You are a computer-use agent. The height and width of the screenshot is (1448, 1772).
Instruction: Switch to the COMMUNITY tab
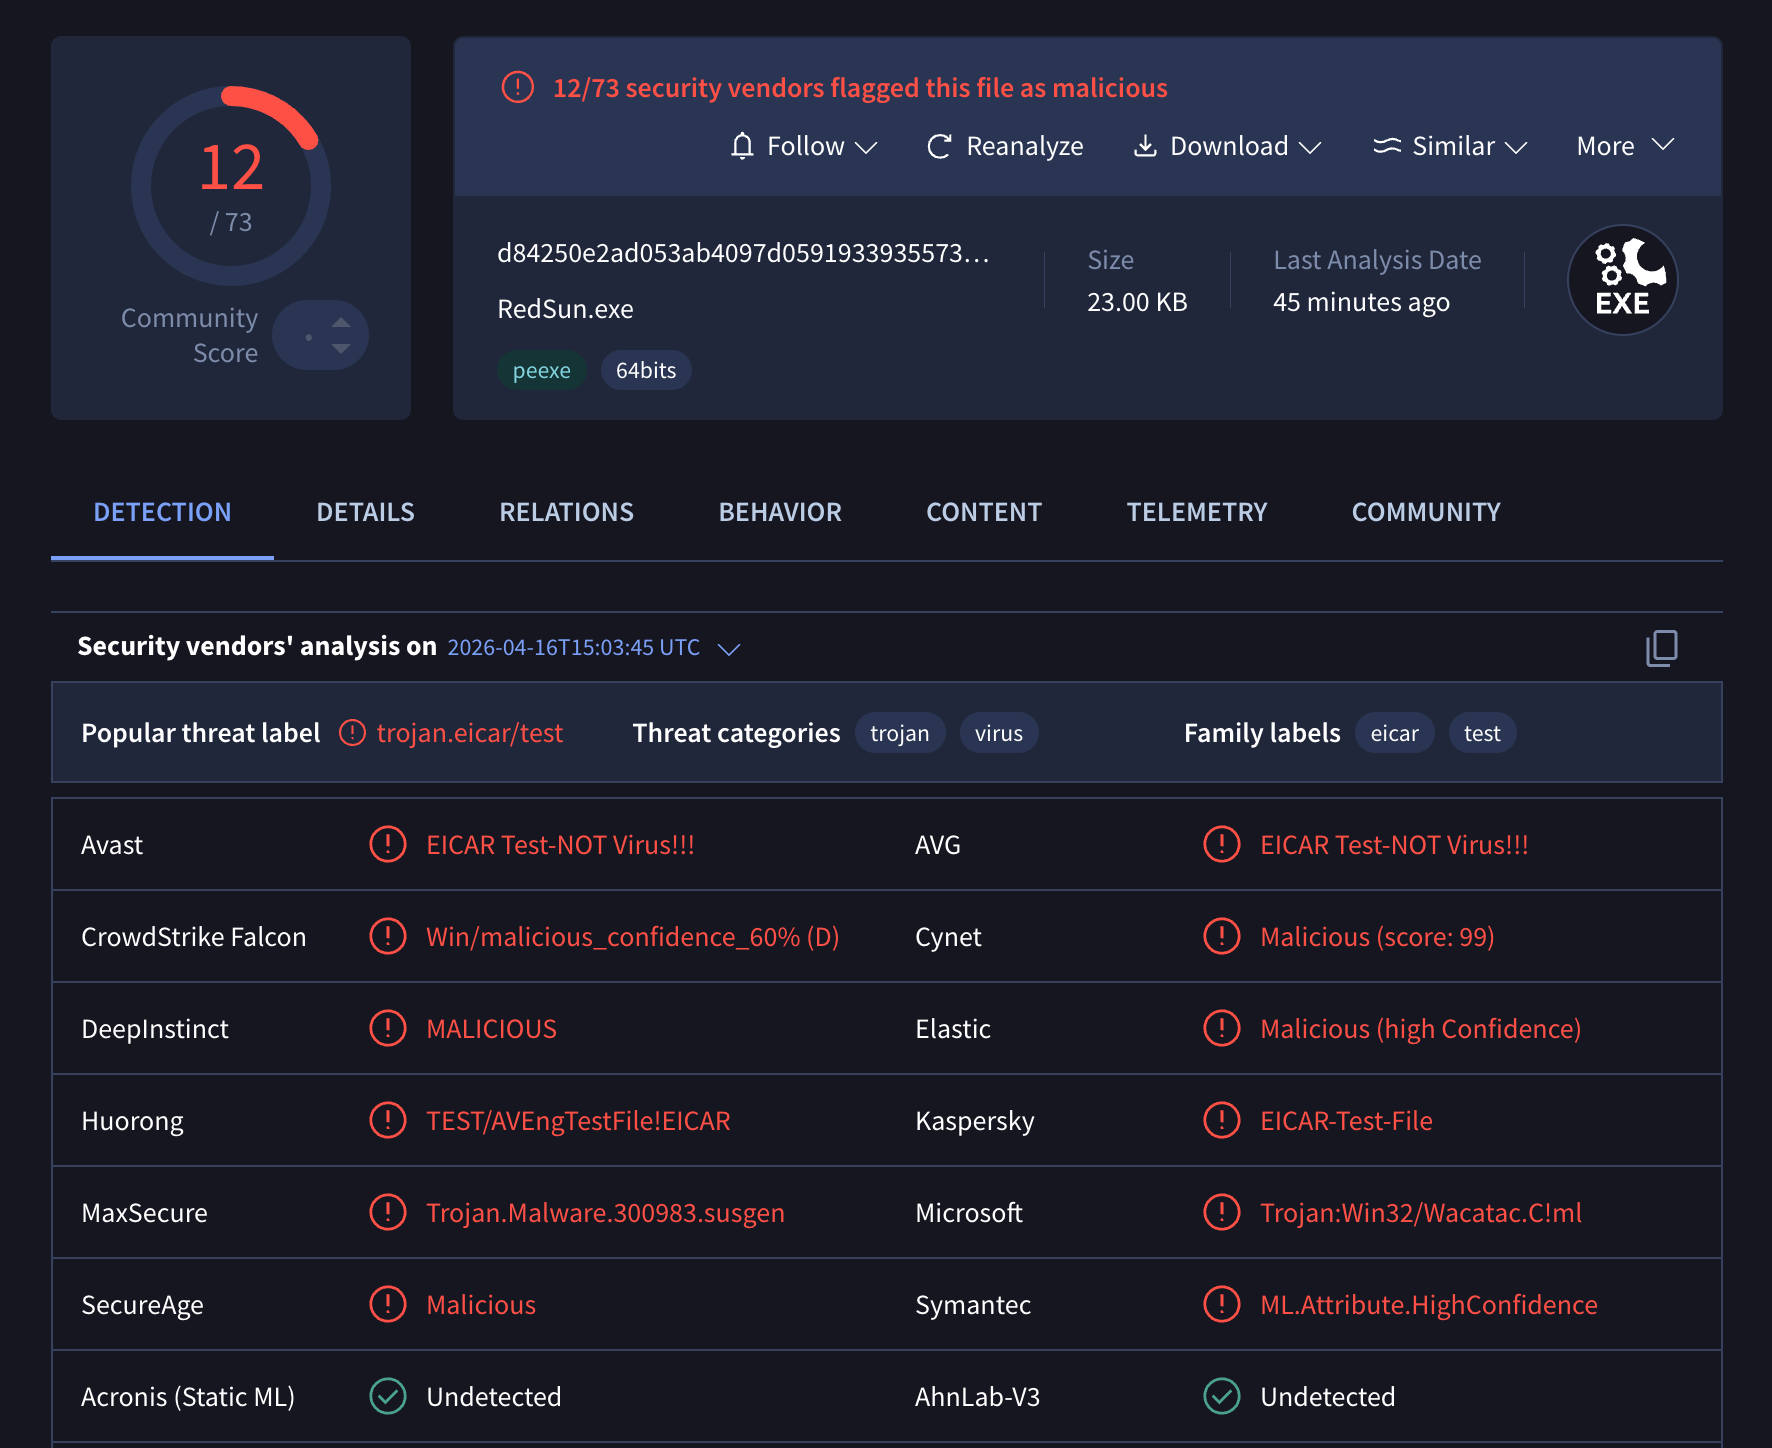point(1426,512)
